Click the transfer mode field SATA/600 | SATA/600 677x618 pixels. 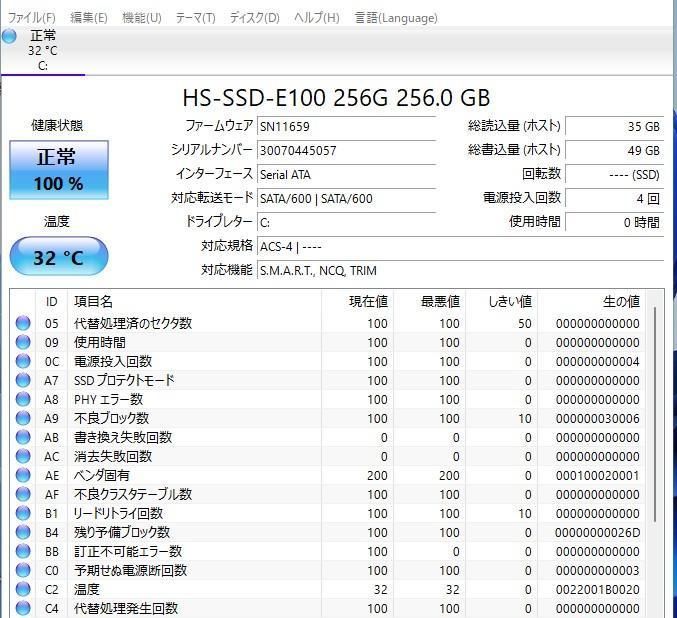[x=347, y=199]
